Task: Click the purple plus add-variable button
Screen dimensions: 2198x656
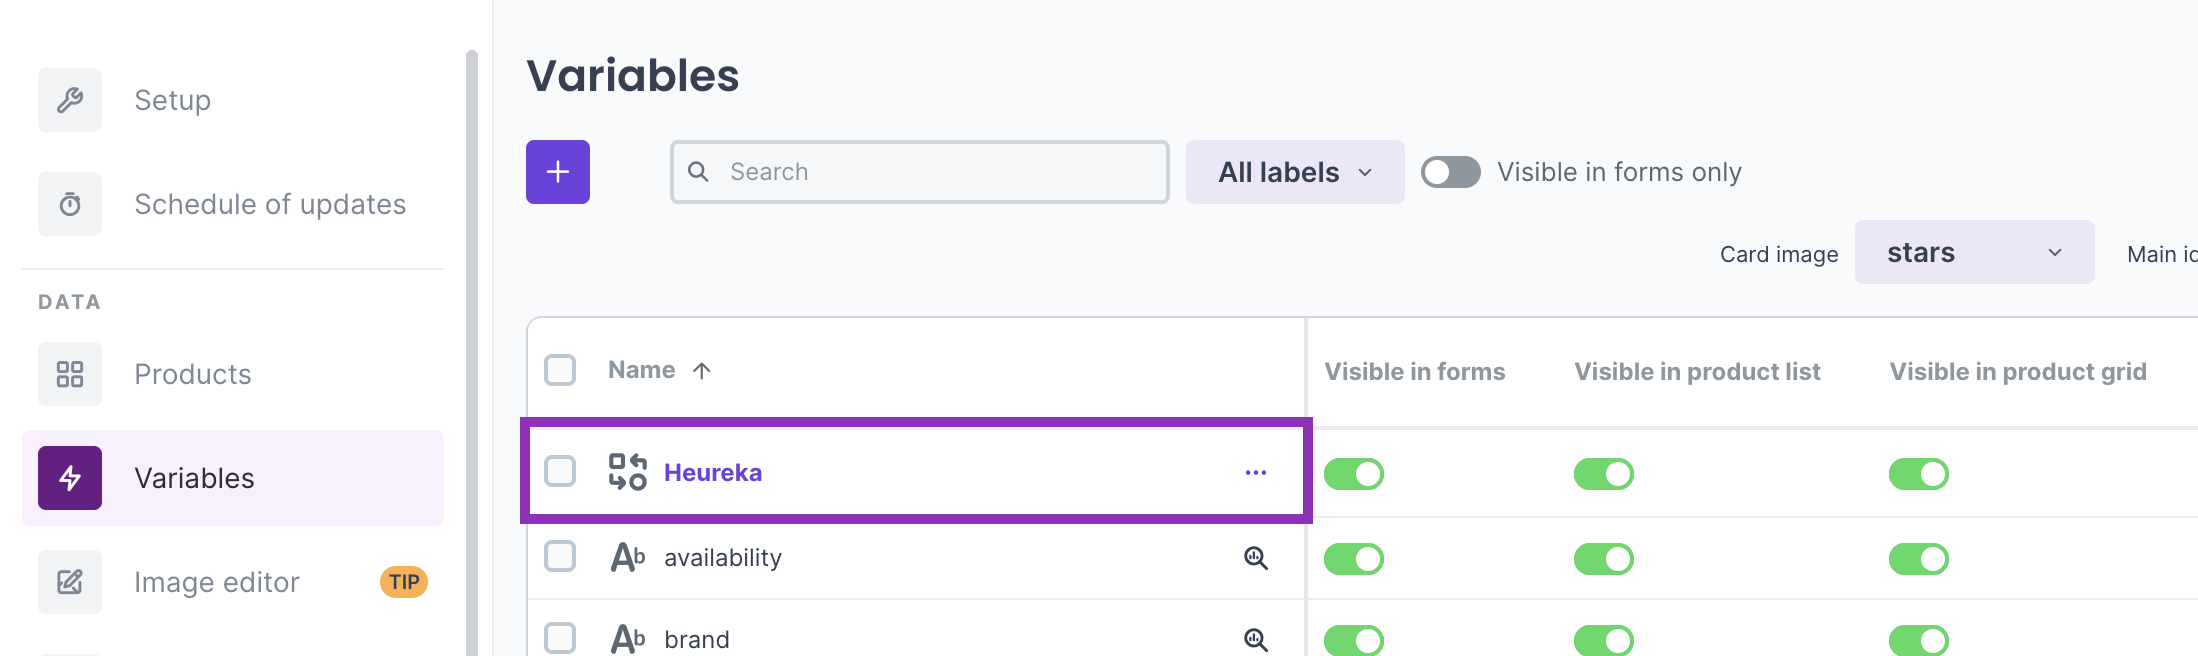Action: click(558, 172)
